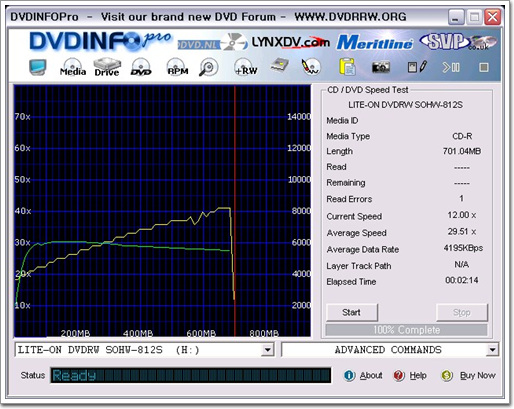Screen dimensions: 514x409
Task: Open the RPM speed test tool
Action: [x=177, y=67]
